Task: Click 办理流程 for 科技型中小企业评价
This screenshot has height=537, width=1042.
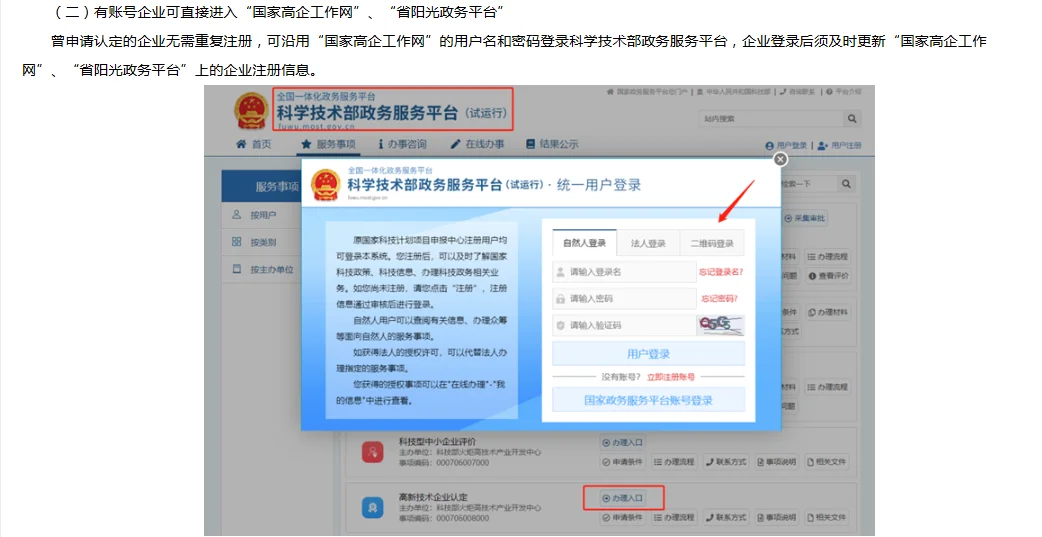Action: click(675, 462)
